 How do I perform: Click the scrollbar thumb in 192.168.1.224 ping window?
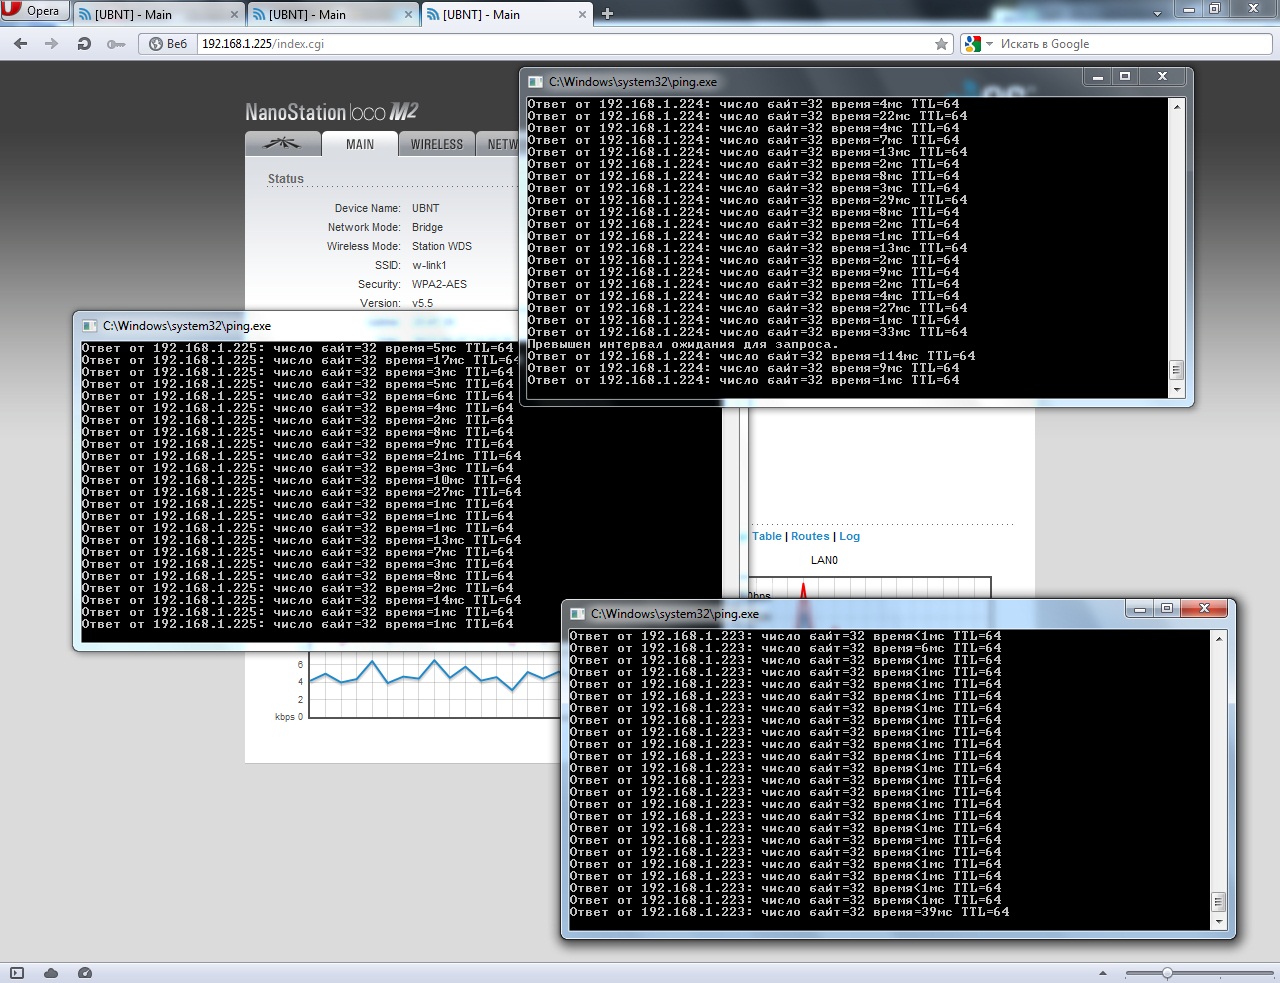[1176, 370]
